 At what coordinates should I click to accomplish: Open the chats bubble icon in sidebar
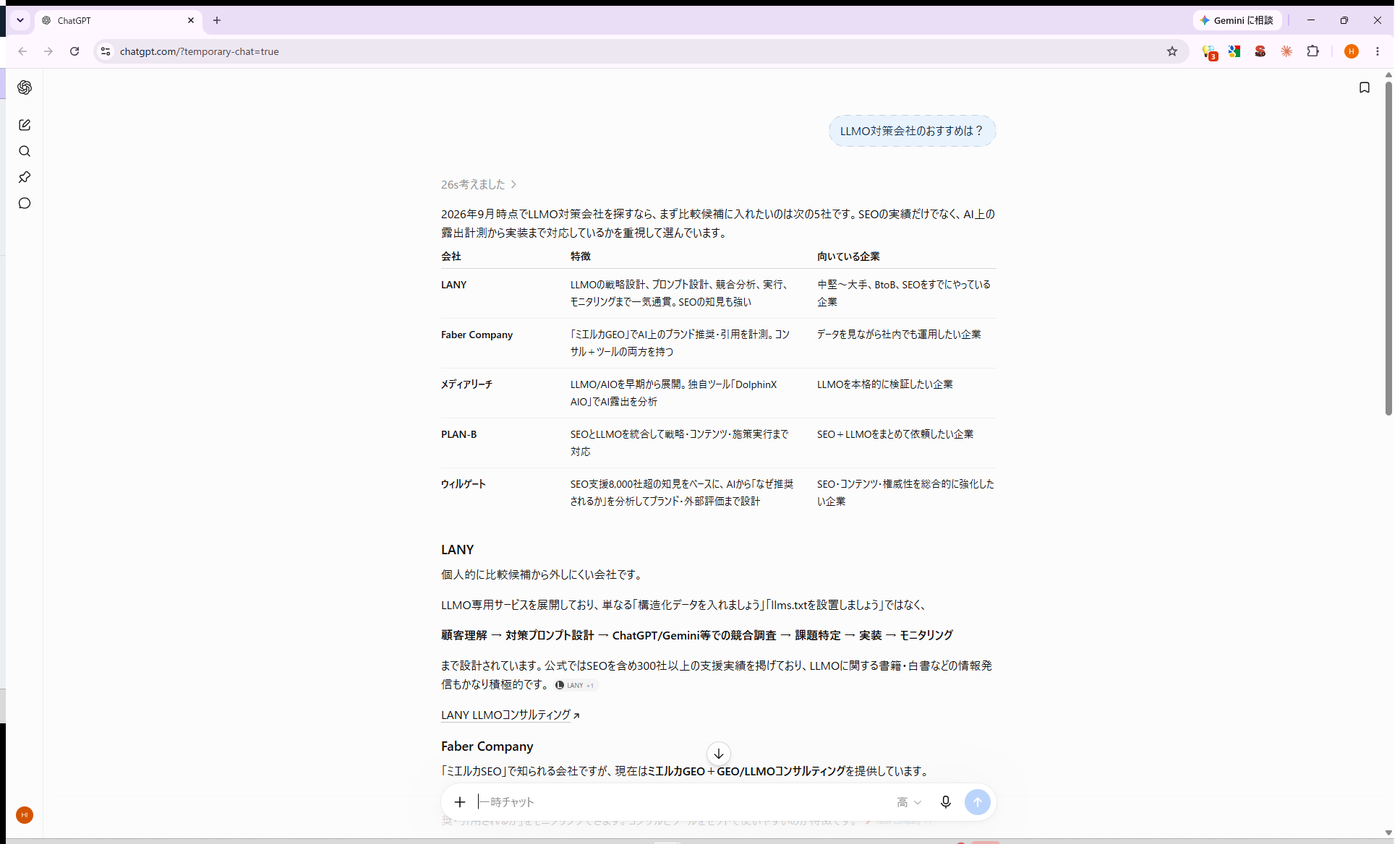24,203
